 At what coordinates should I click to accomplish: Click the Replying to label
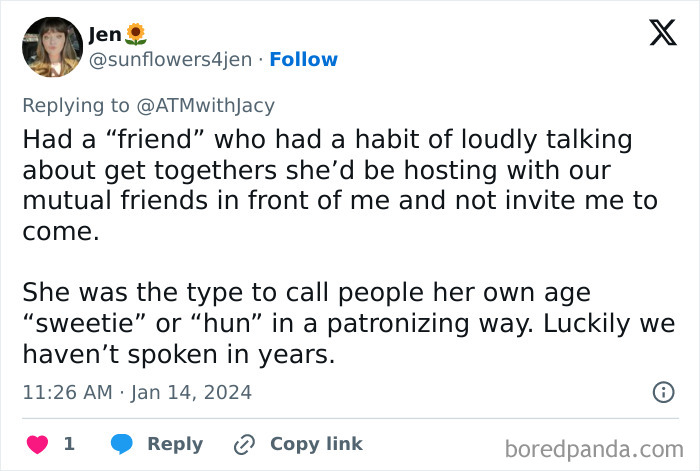click(76, 106)
